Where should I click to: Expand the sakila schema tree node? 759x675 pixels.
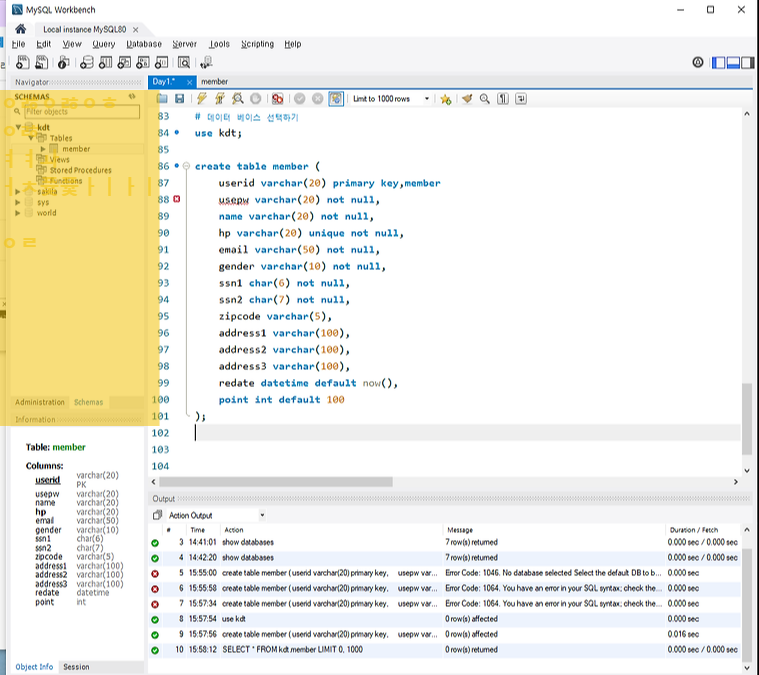point(18,191)
